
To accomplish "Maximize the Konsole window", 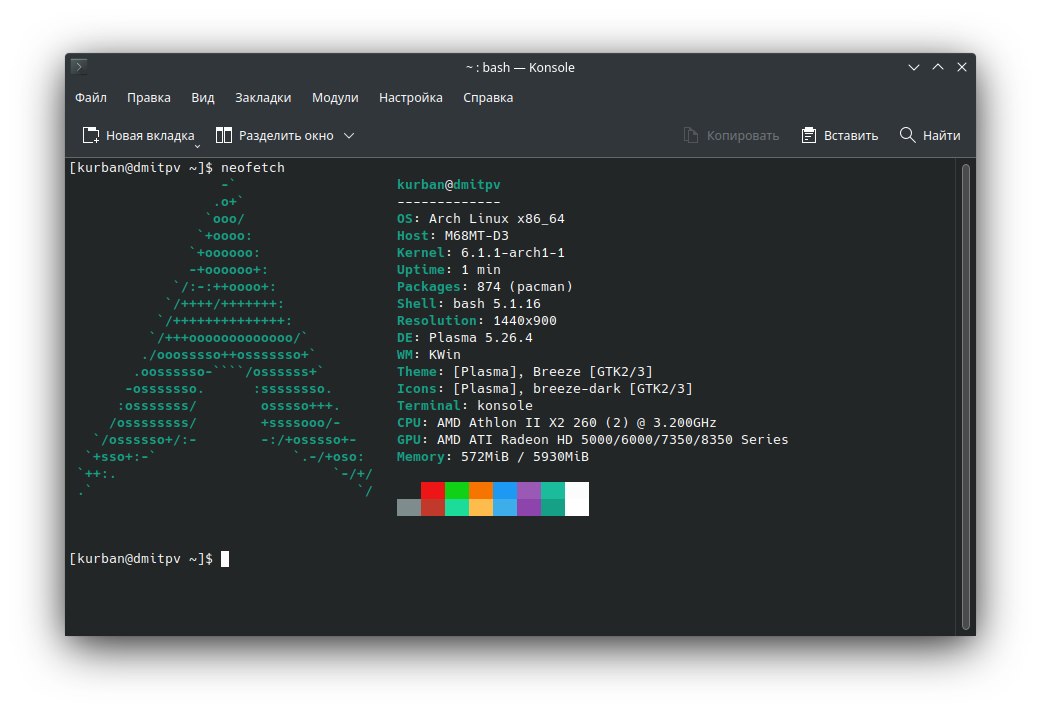I will [x=937, y=67].
